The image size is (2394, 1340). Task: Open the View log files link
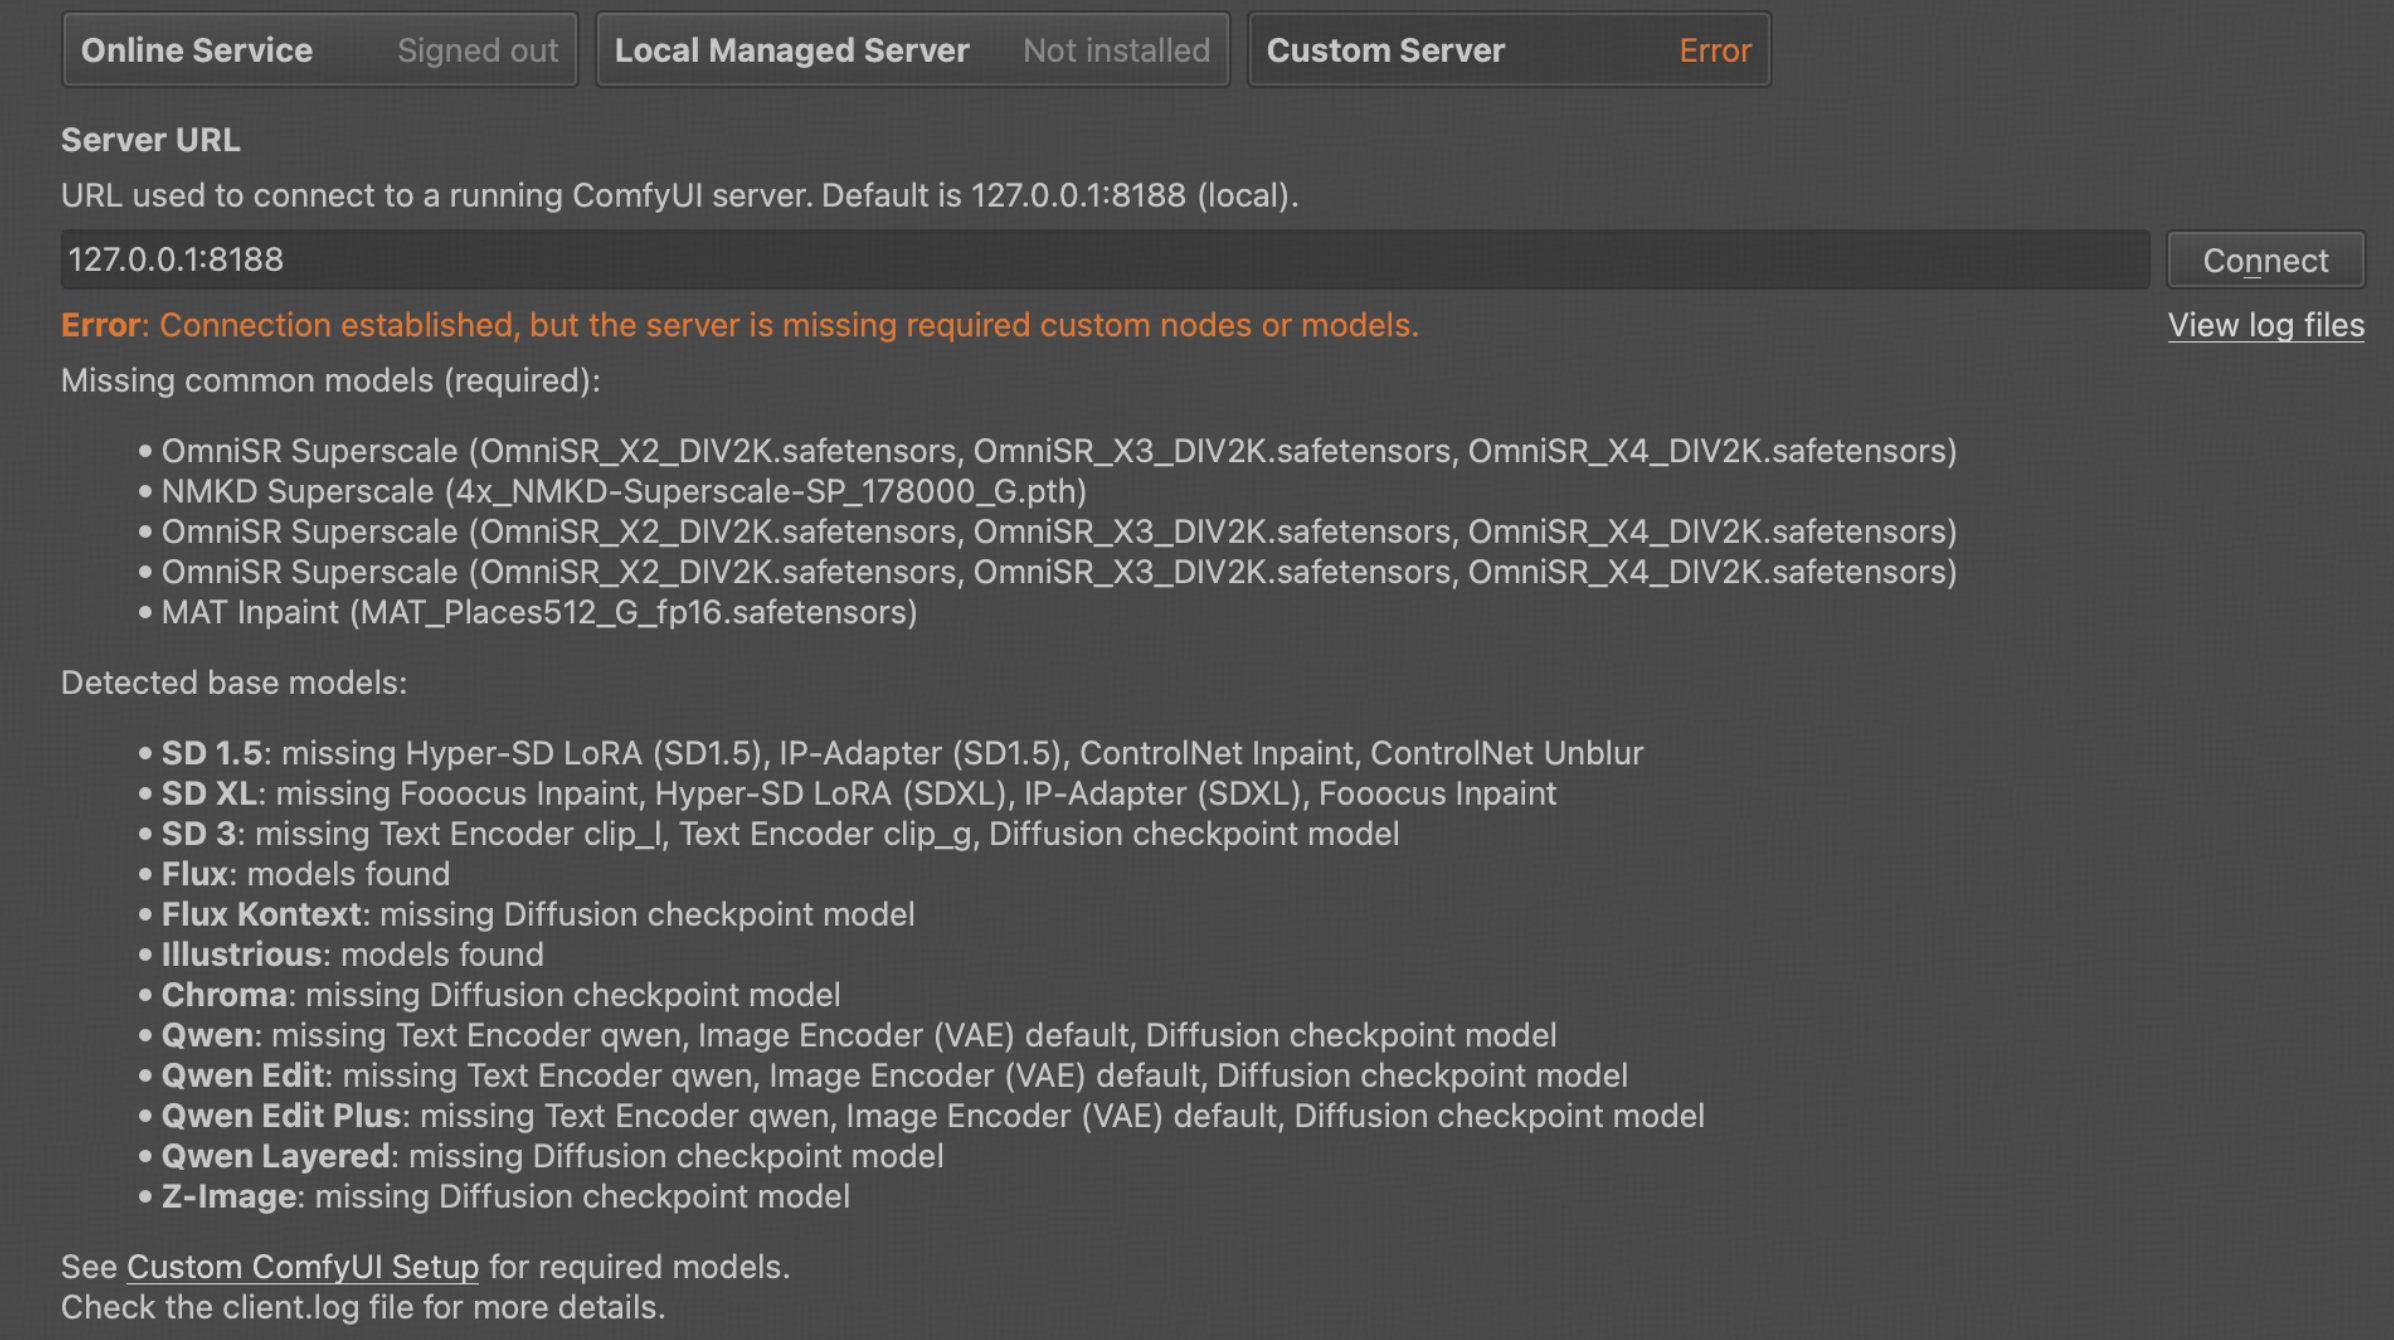click(2265, 325)
